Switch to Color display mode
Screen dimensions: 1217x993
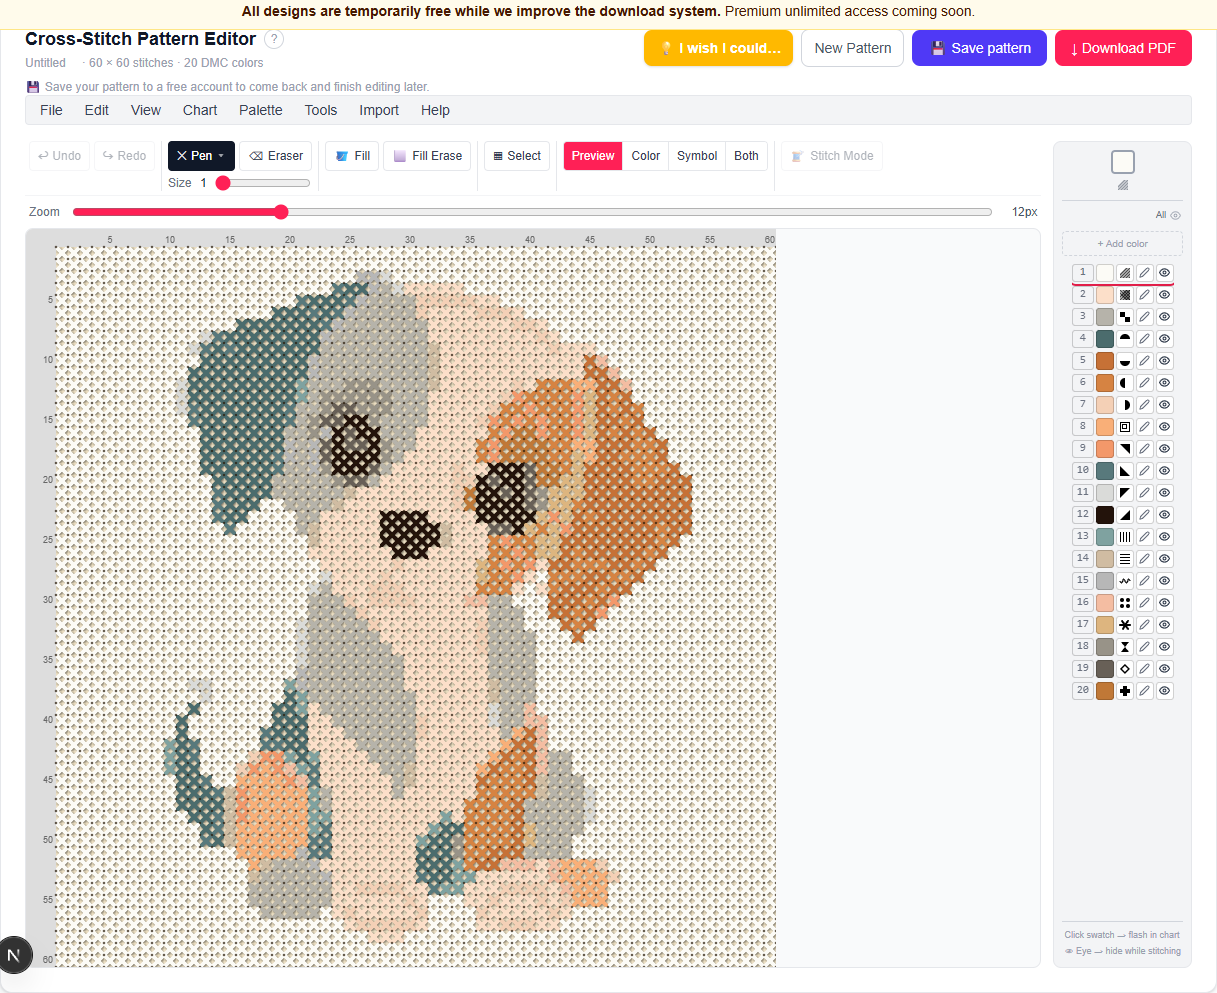(x=645, y=156)
